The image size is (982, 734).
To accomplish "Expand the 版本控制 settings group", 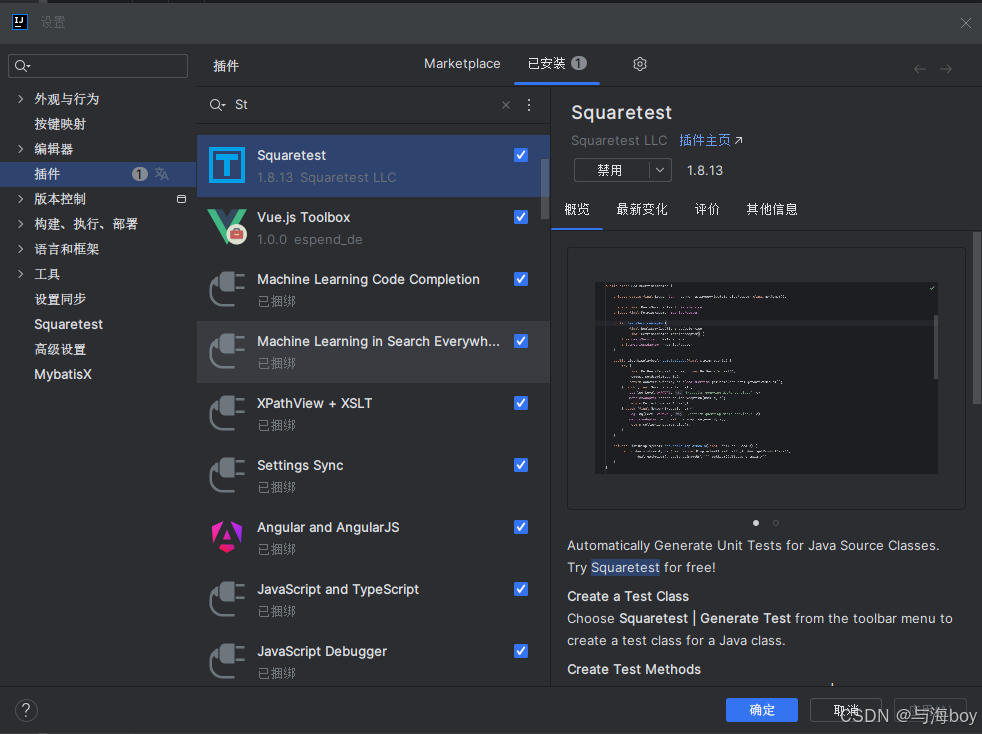I will tap(21, 199).
